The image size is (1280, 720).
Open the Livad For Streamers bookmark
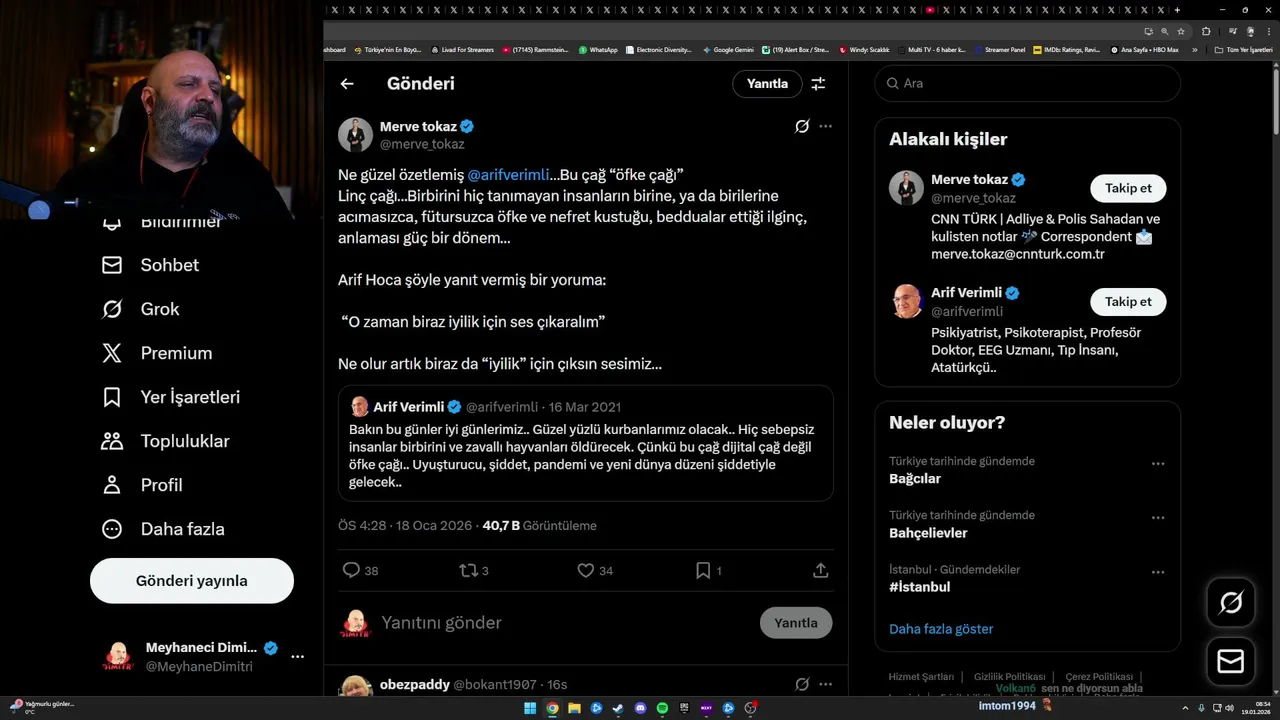[462, 49]
